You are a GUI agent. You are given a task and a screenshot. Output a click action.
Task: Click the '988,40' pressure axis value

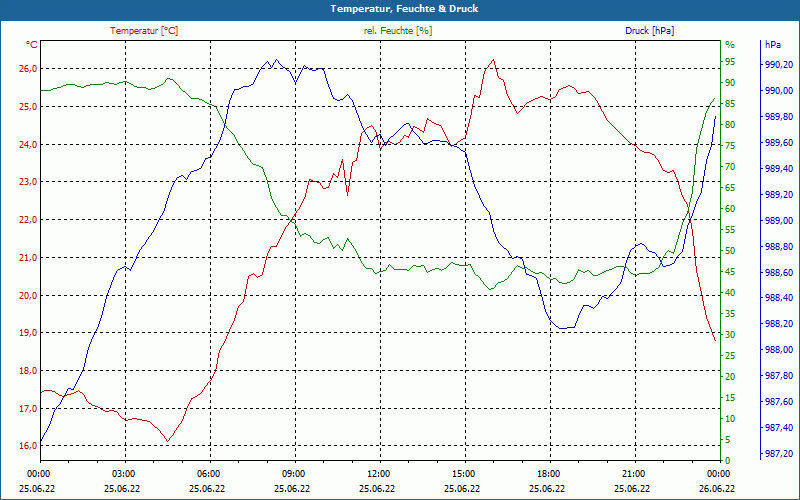point(779,298)
